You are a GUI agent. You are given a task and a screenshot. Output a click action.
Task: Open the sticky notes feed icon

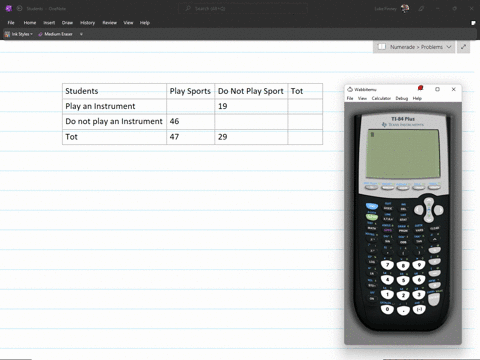click(473, 23)
